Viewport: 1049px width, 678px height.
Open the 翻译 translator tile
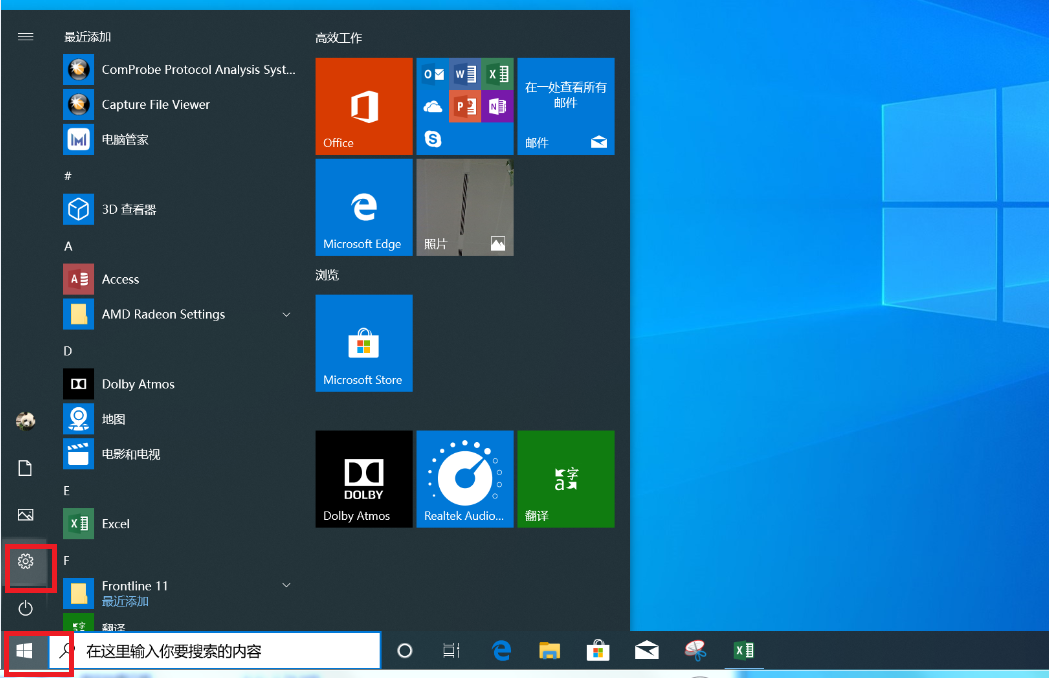click(566, 479)
